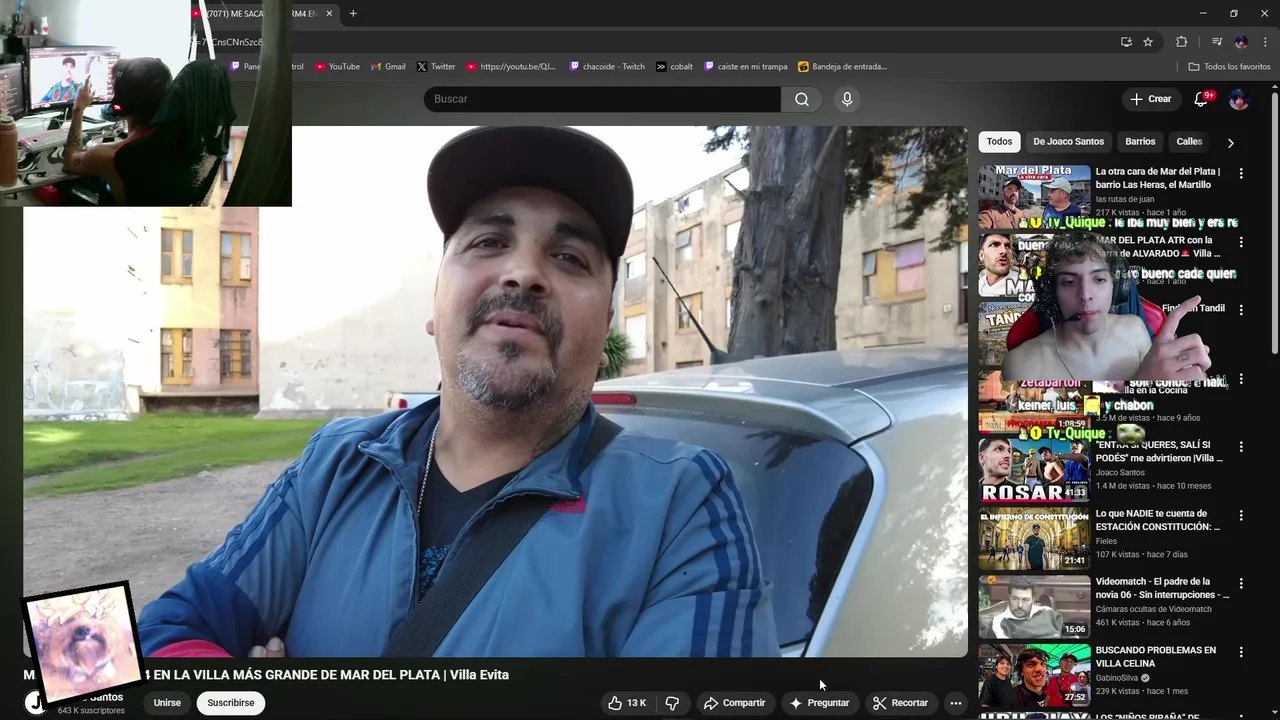The width and height of the screenshot is (1280, 720).
Task: Dislike the video with thumbs down
Action: pos(672,703)
